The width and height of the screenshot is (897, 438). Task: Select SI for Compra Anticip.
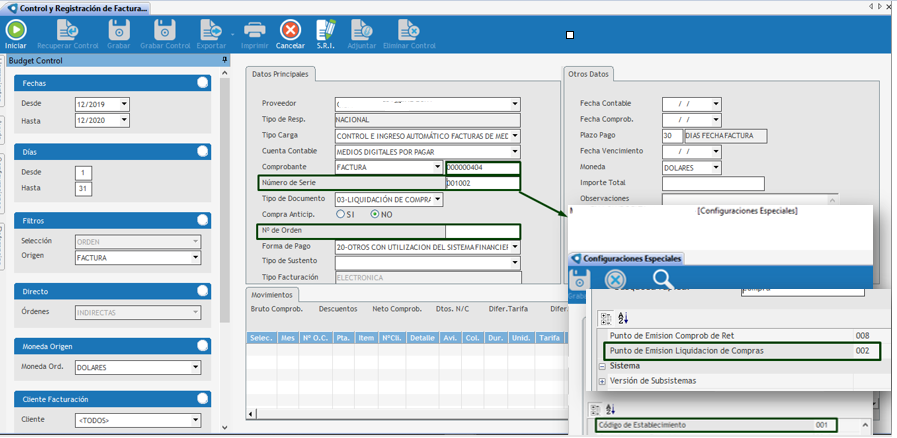pos(341,214)
